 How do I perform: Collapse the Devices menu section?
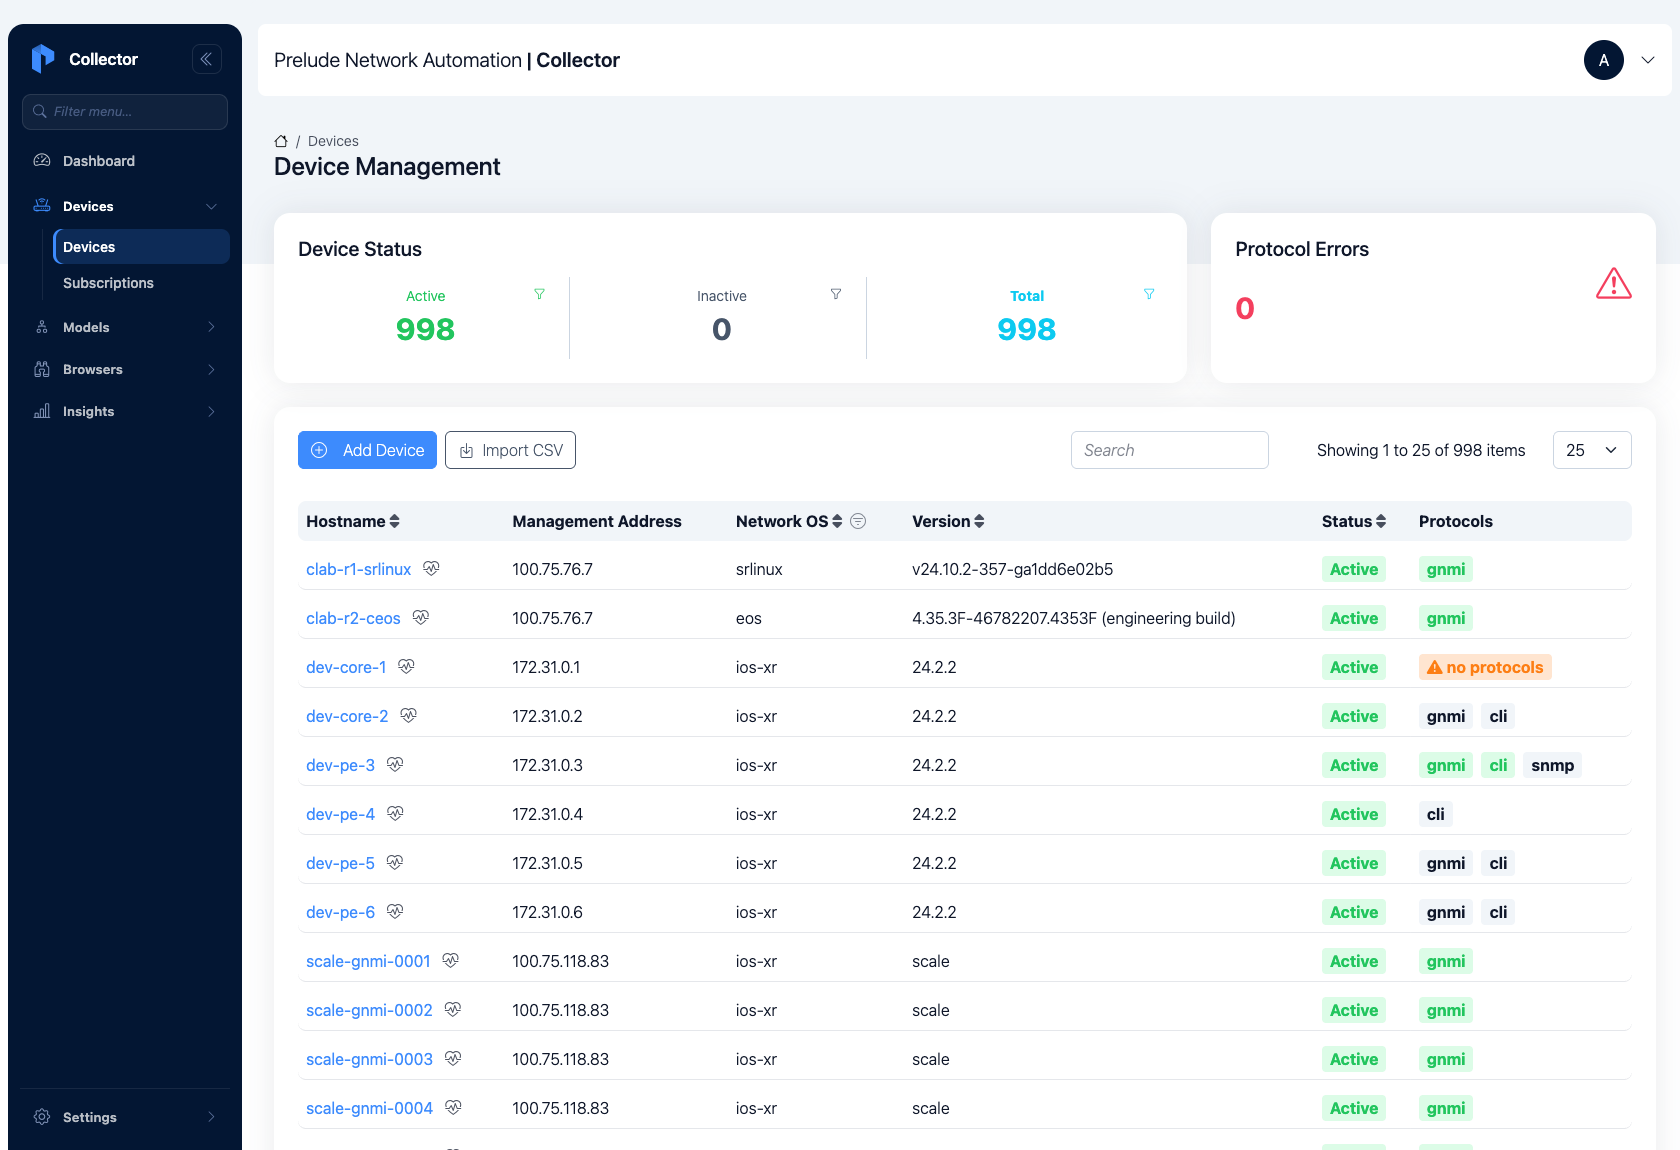(211, 206)
